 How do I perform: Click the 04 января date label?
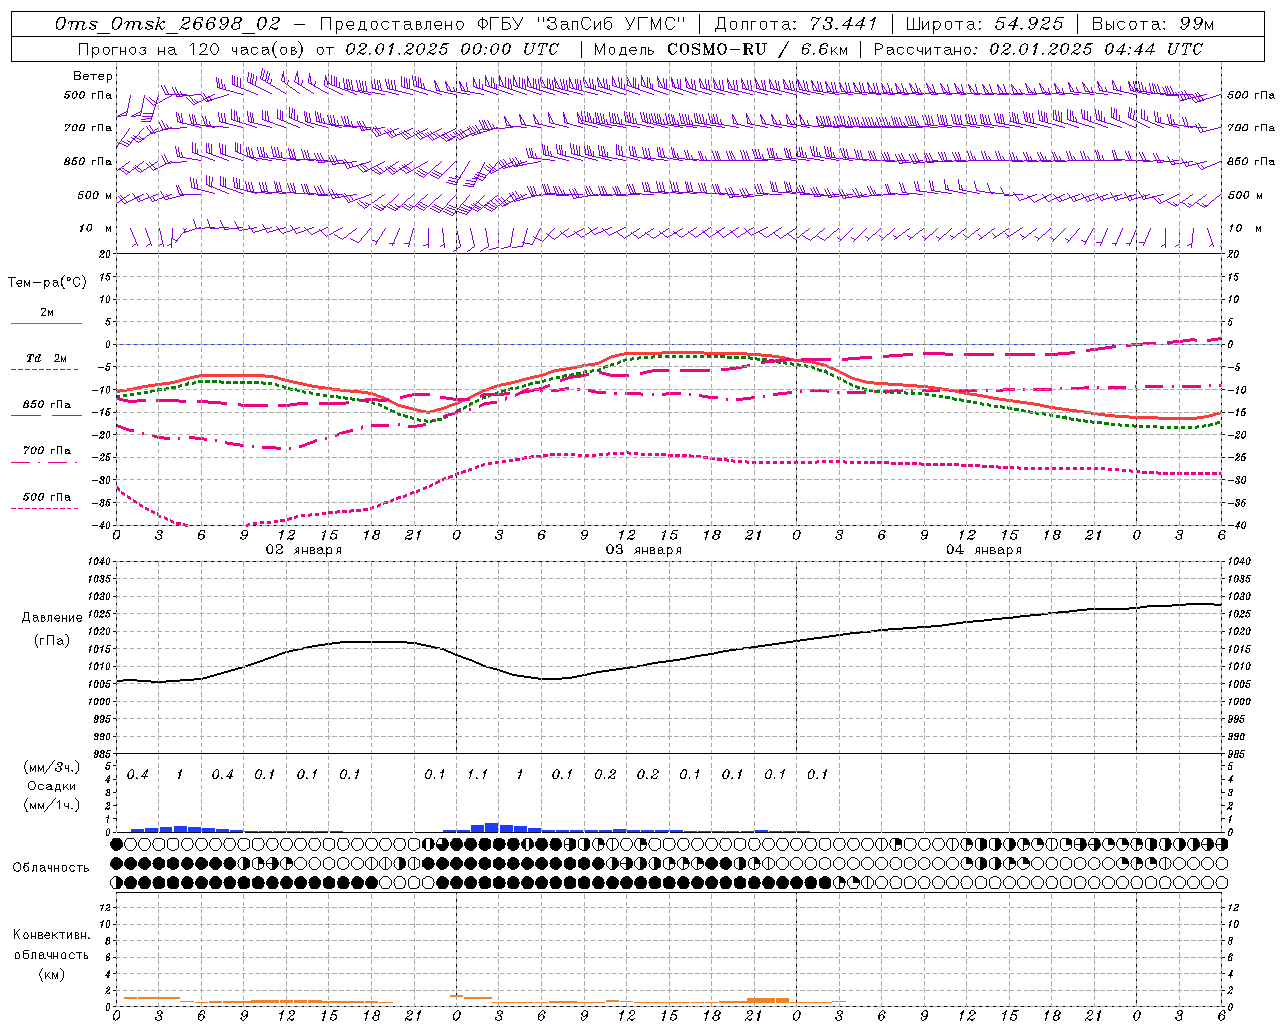983,550
